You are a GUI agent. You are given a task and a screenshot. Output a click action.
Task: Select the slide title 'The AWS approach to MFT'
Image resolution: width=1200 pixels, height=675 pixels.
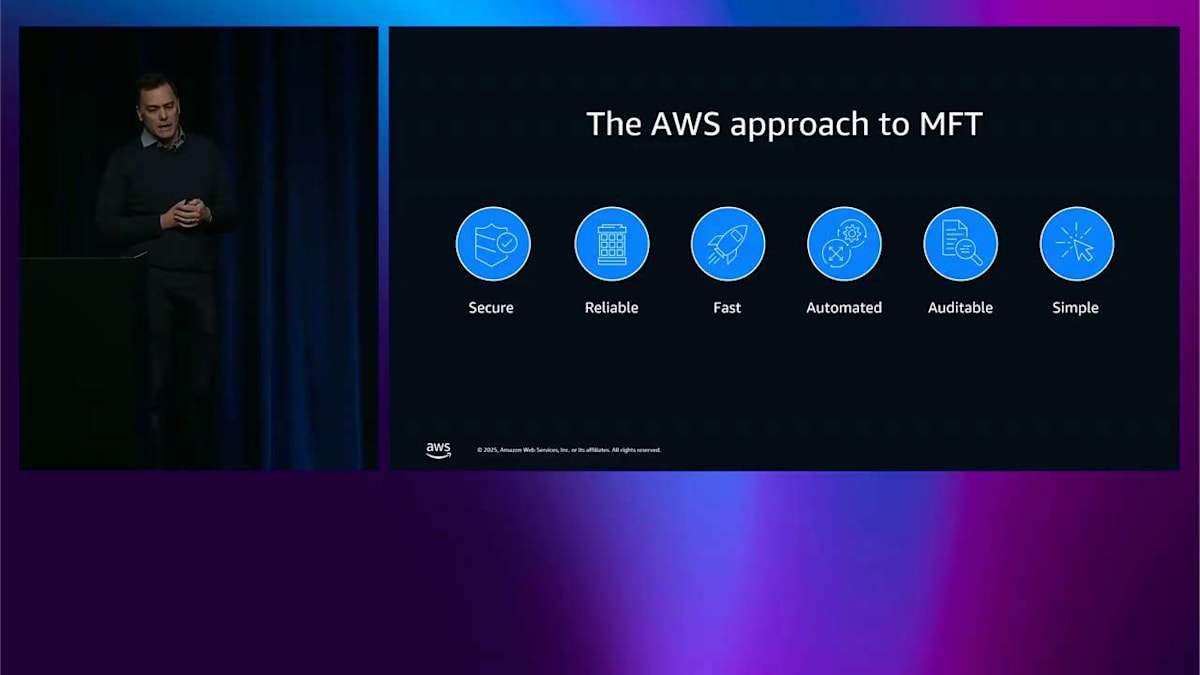click(784, 124)
